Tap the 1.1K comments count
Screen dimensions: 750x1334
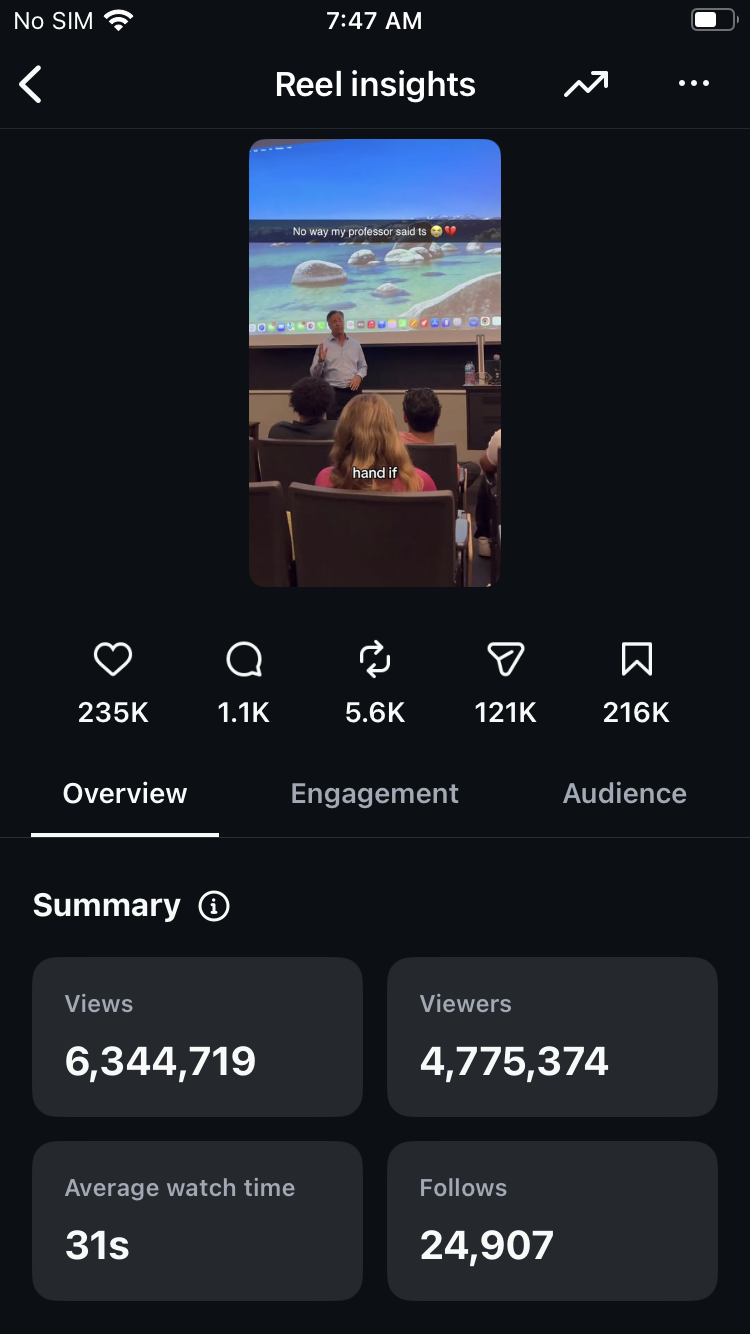point(244,713)
